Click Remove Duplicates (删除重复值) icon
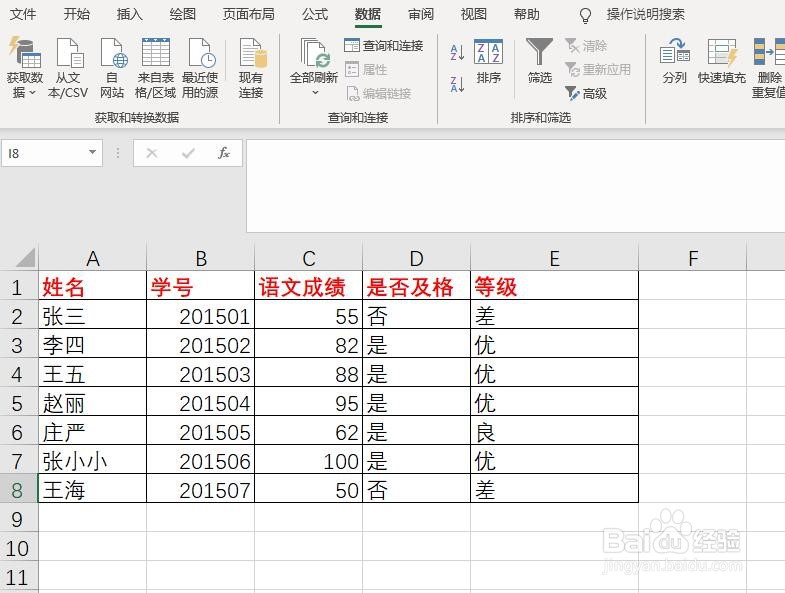 pos(768,68)
